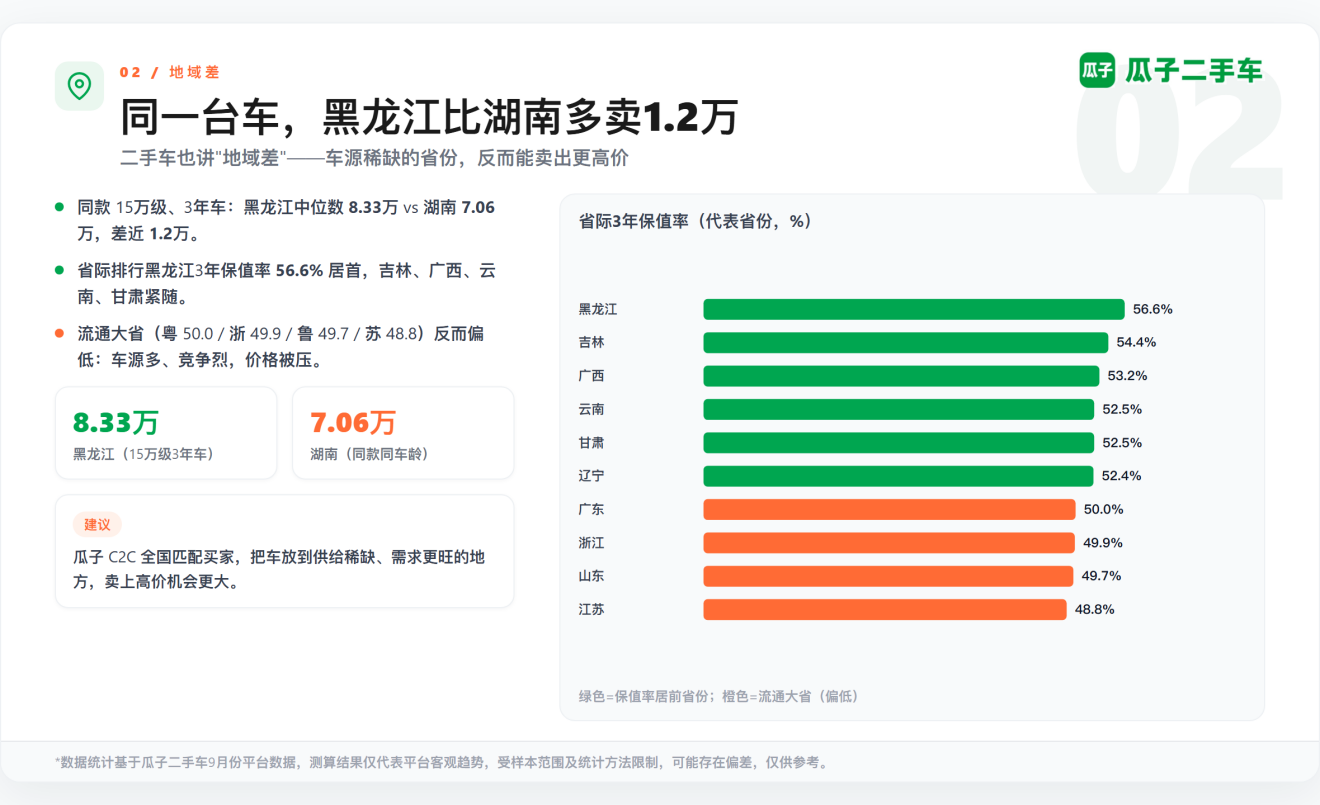Viewport: 1320px width, 805px height.
Task: Click the 广东 axis label
Action: coord(592,509)
